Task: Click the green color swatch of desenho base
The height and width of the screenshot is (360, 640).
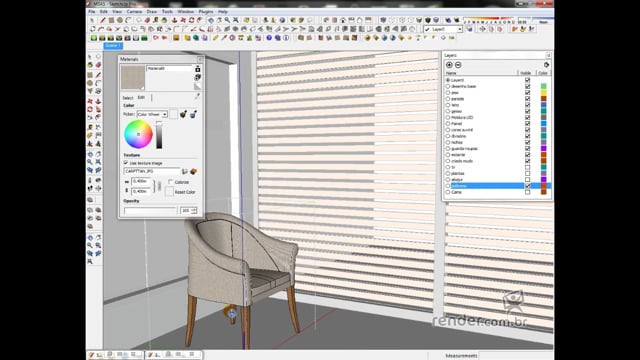Action: point(544,87)
